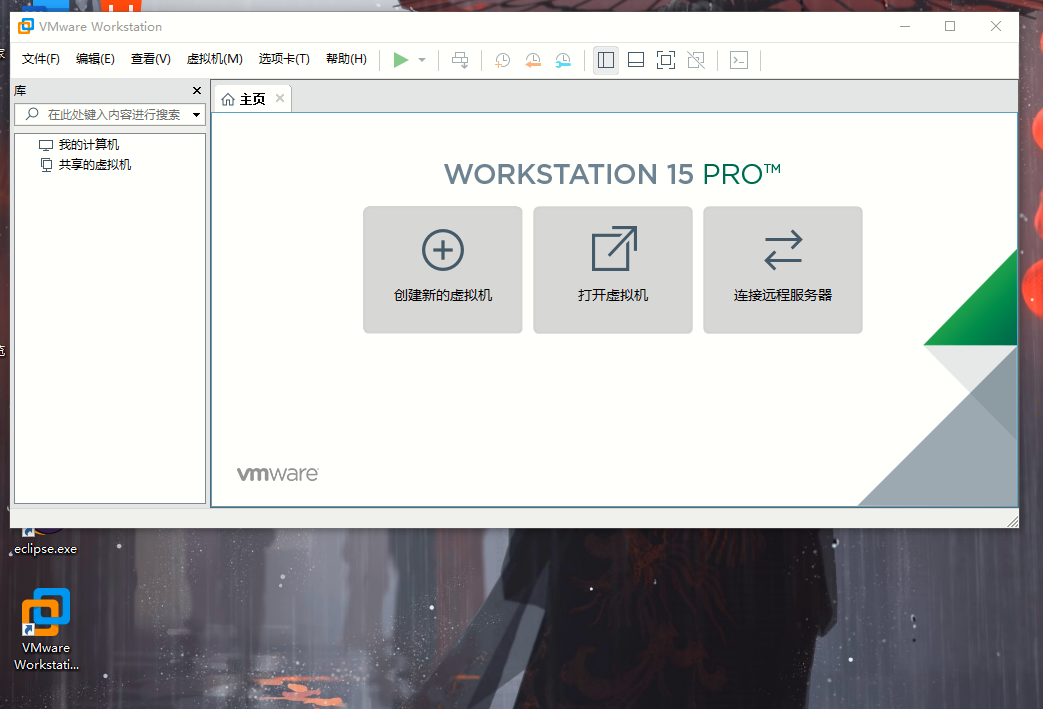Screen dimensions: 1043x709
Task: Click the eclipse.exe desktop shortcut label
Action: point(45,549)
